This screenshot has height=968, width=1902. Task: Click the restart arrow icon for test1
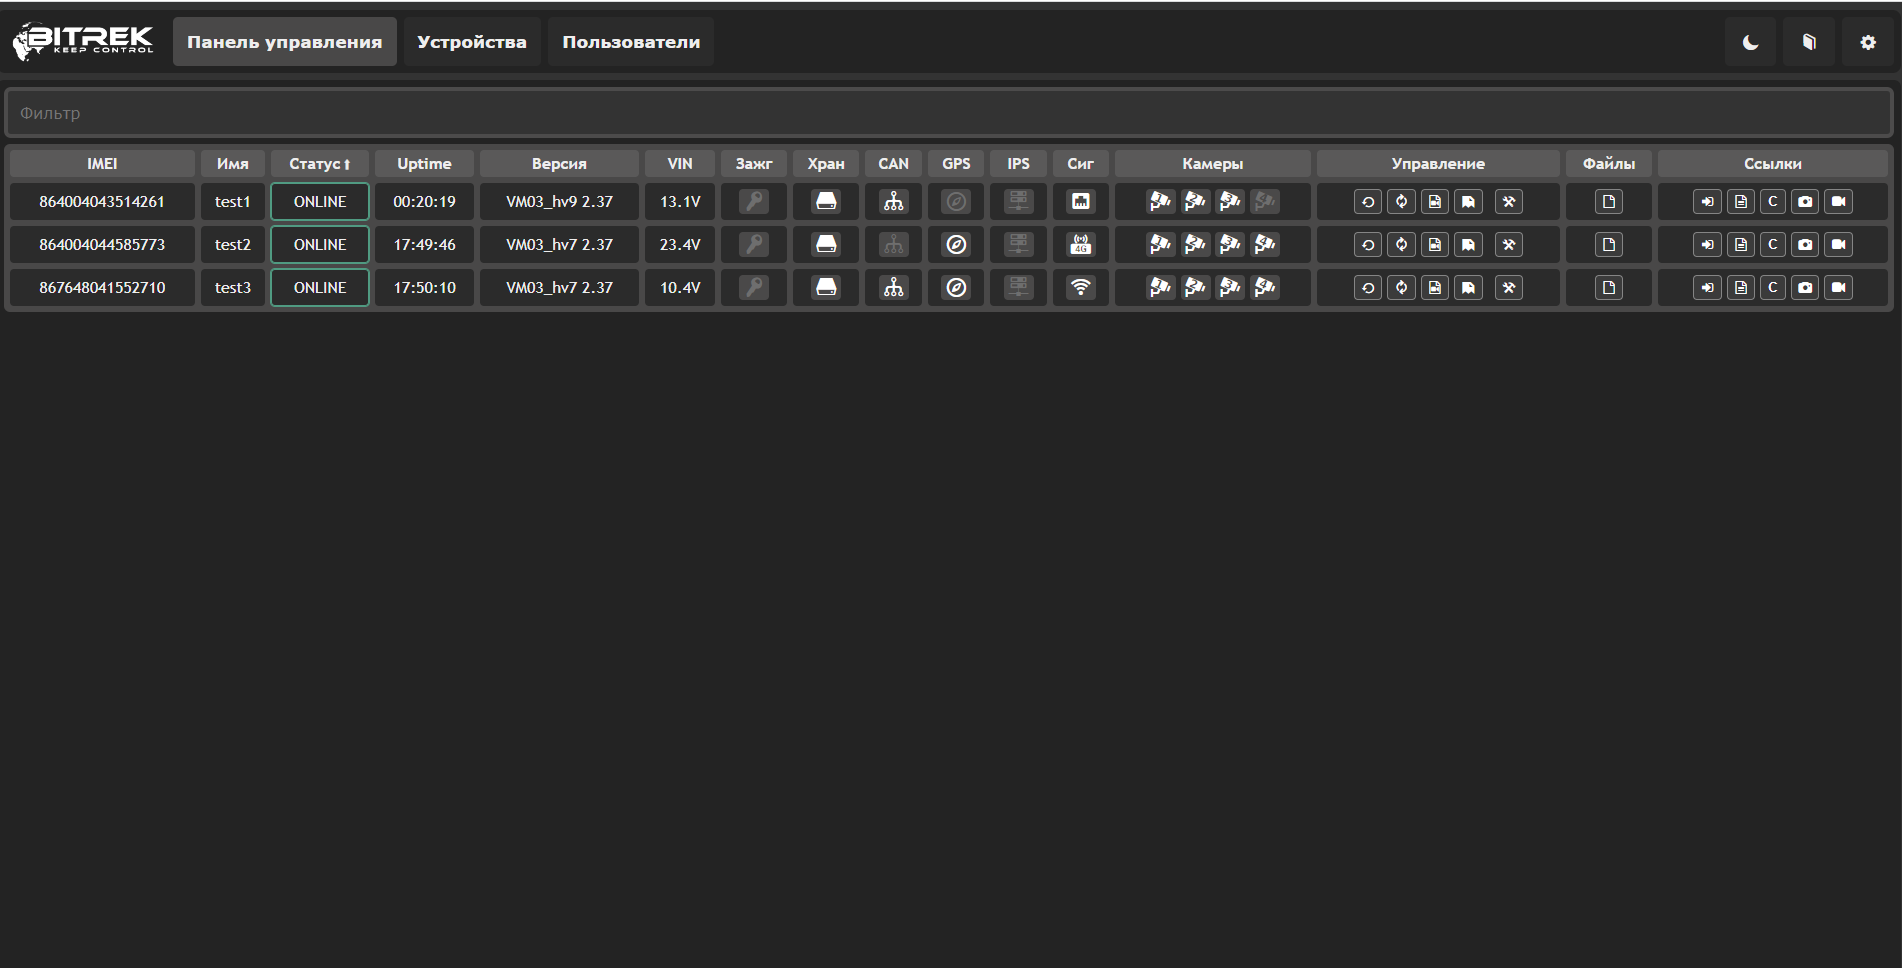[x=1368, y=202]
